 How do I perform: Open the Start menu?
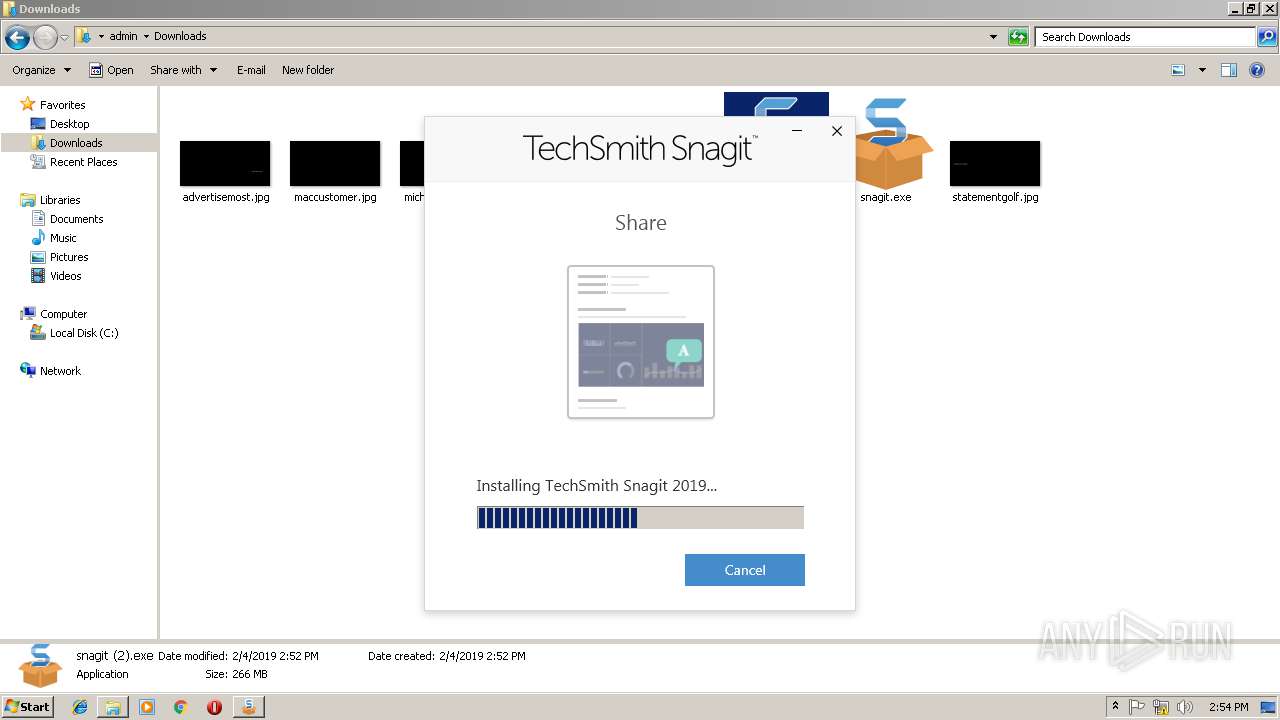[x=28, y=707]
